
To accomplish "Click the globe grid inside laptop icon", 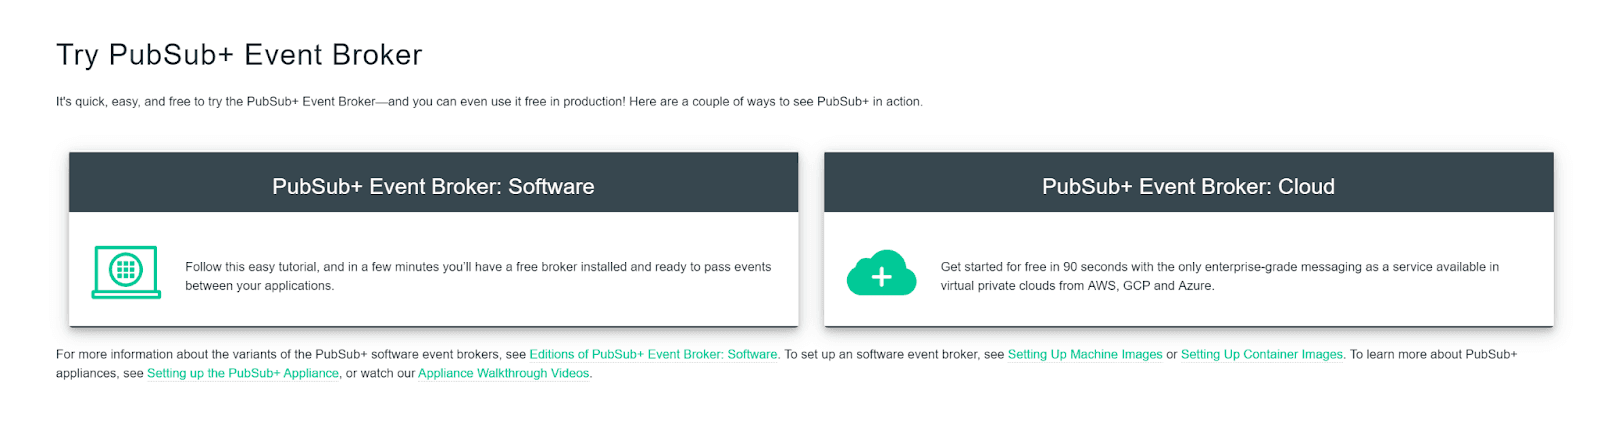I will pyautogui.click(x=126, y=269).
